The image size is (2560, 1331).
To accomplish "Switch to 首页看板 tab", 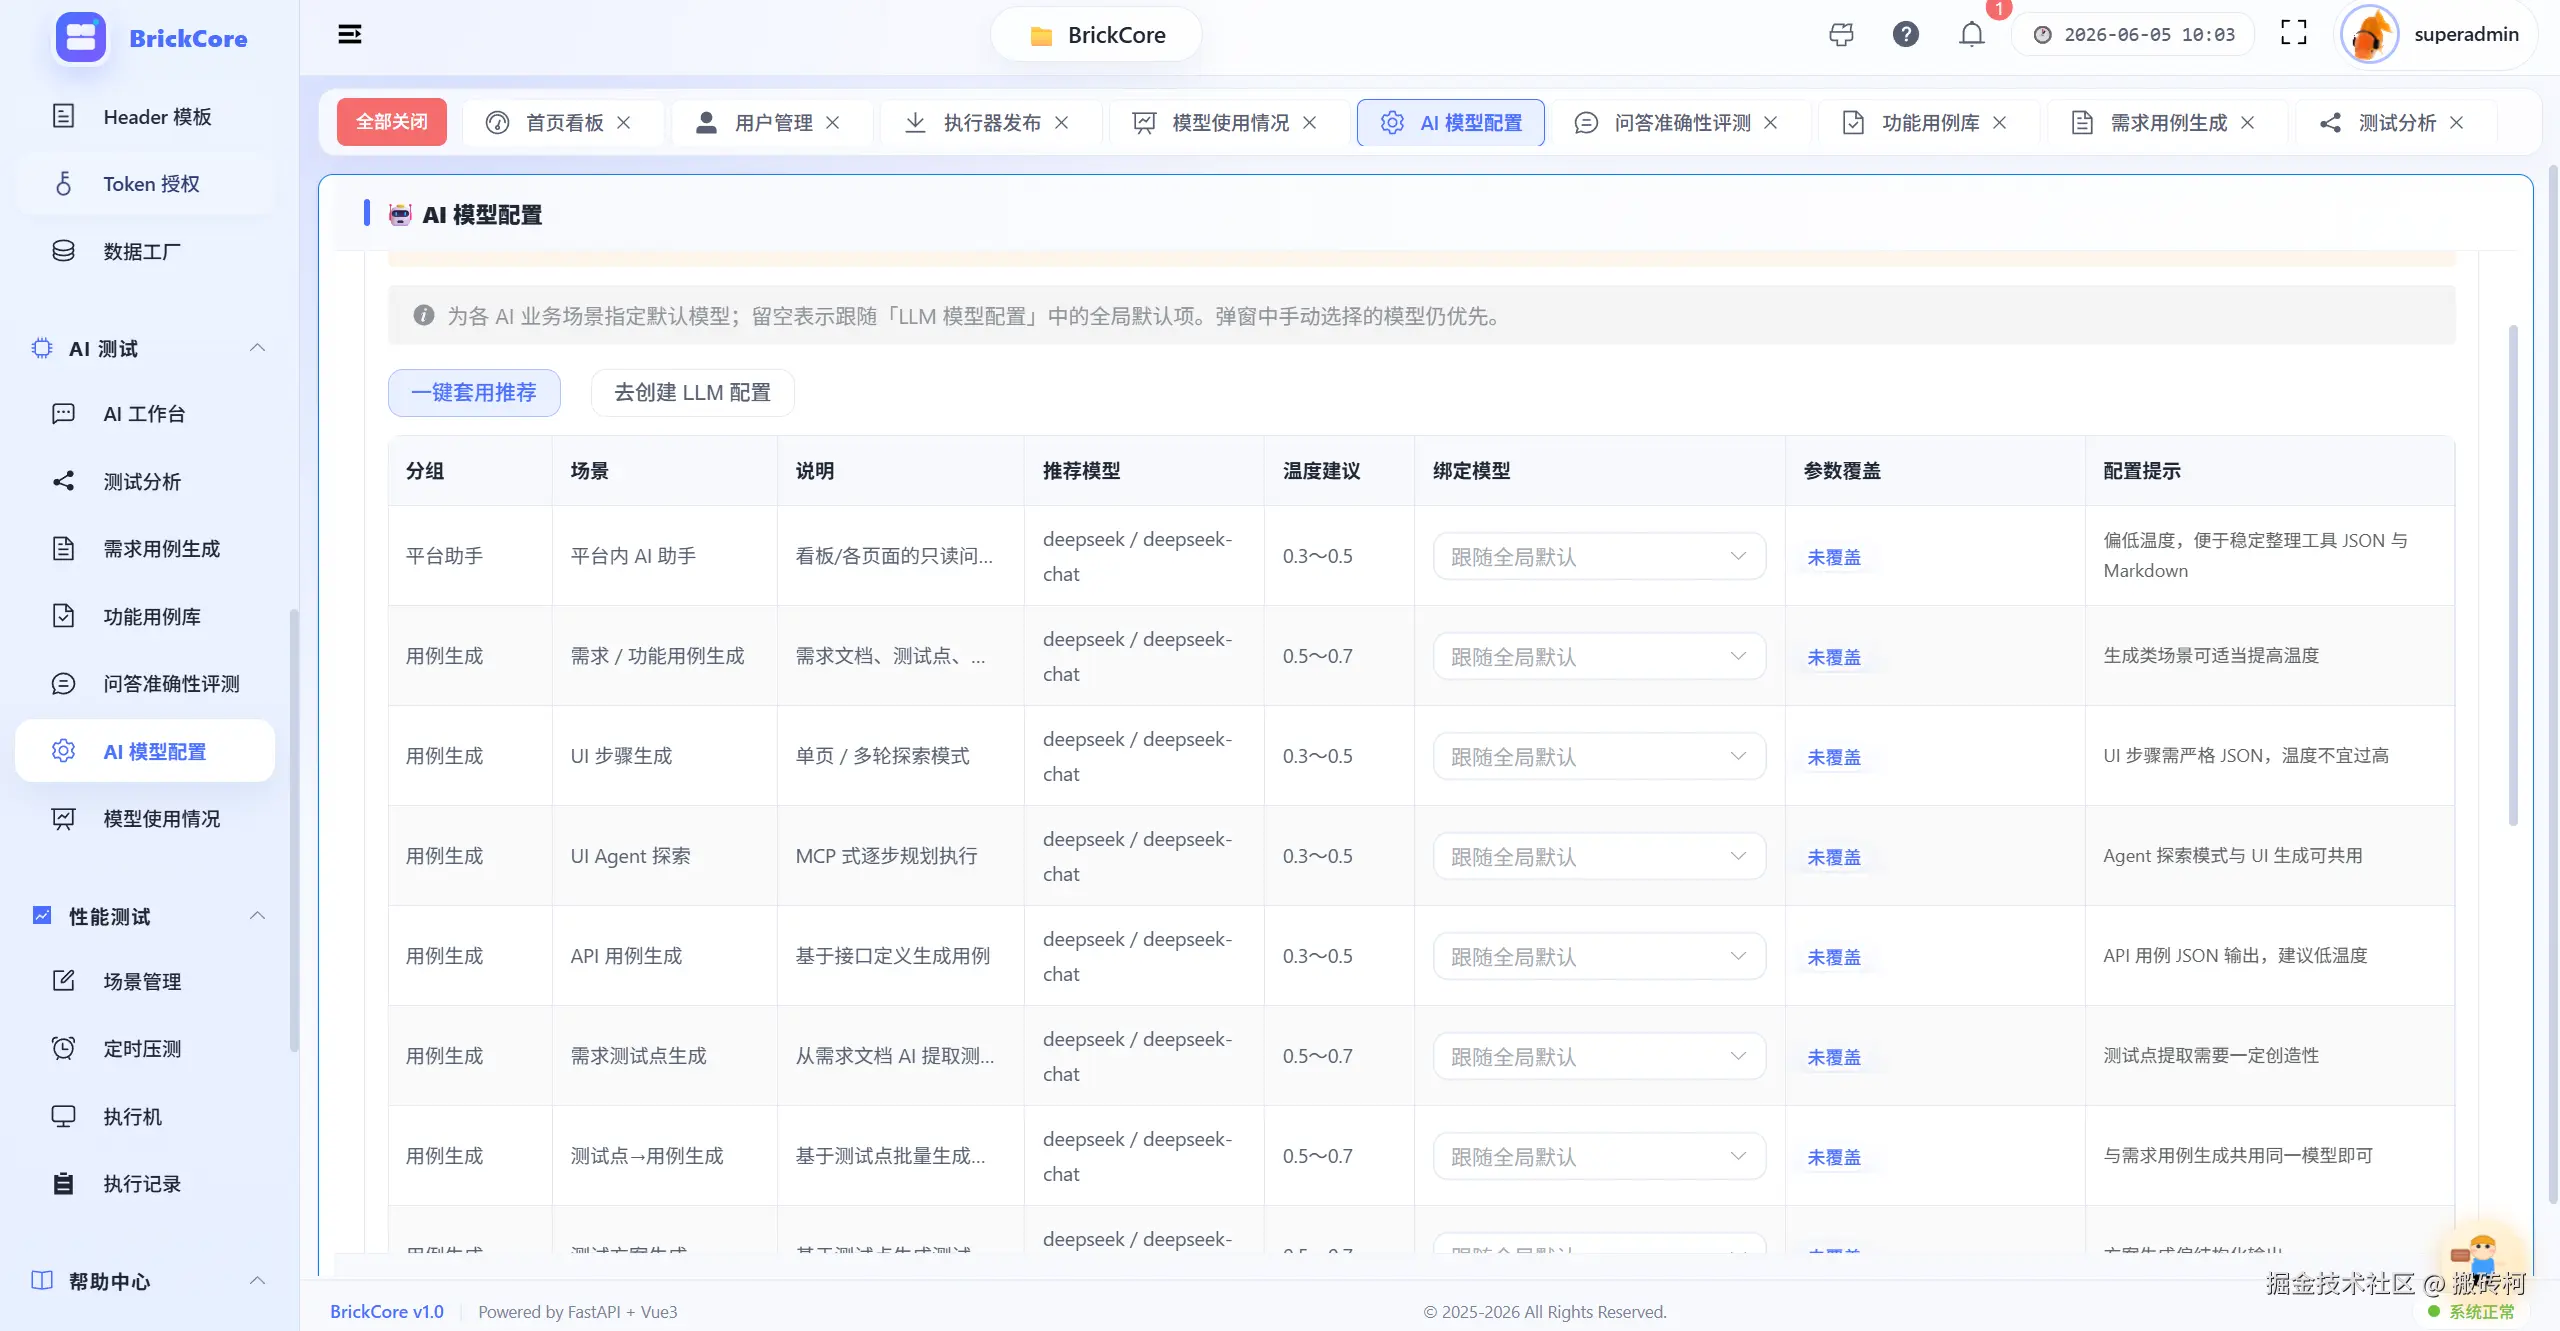I will (564, 122).
